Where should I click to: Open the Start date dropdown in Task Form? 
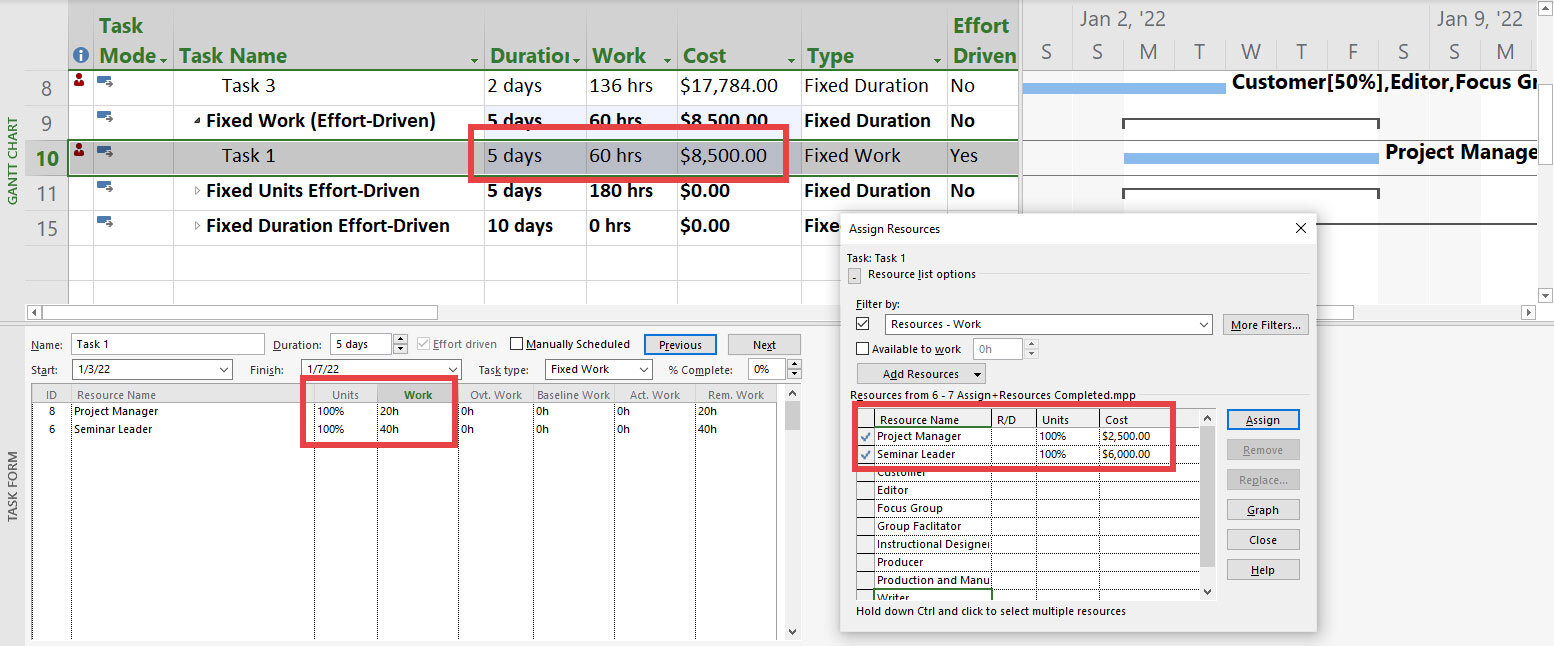click(x=222, y=370)
